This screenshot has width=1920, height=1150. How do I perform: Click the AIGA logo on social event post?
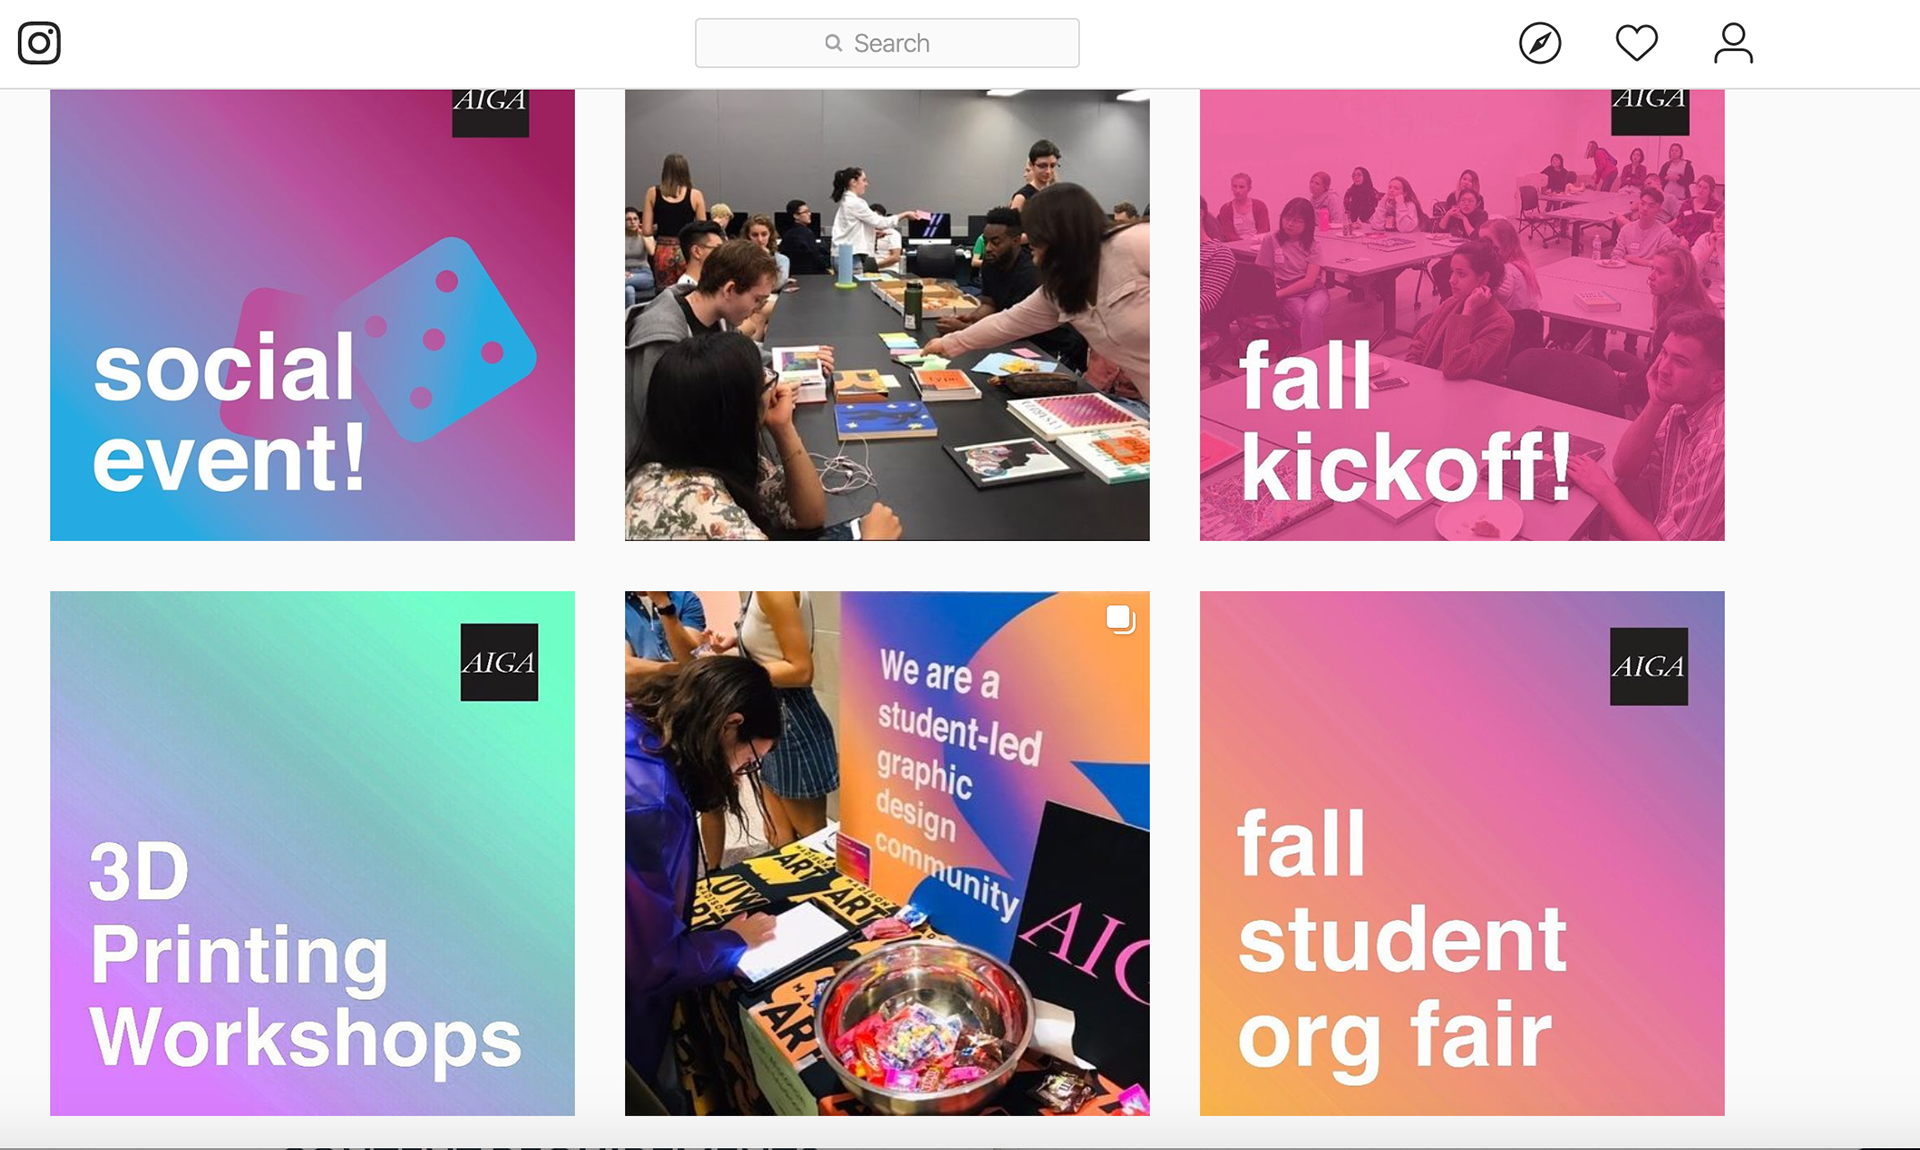point(490,113)
